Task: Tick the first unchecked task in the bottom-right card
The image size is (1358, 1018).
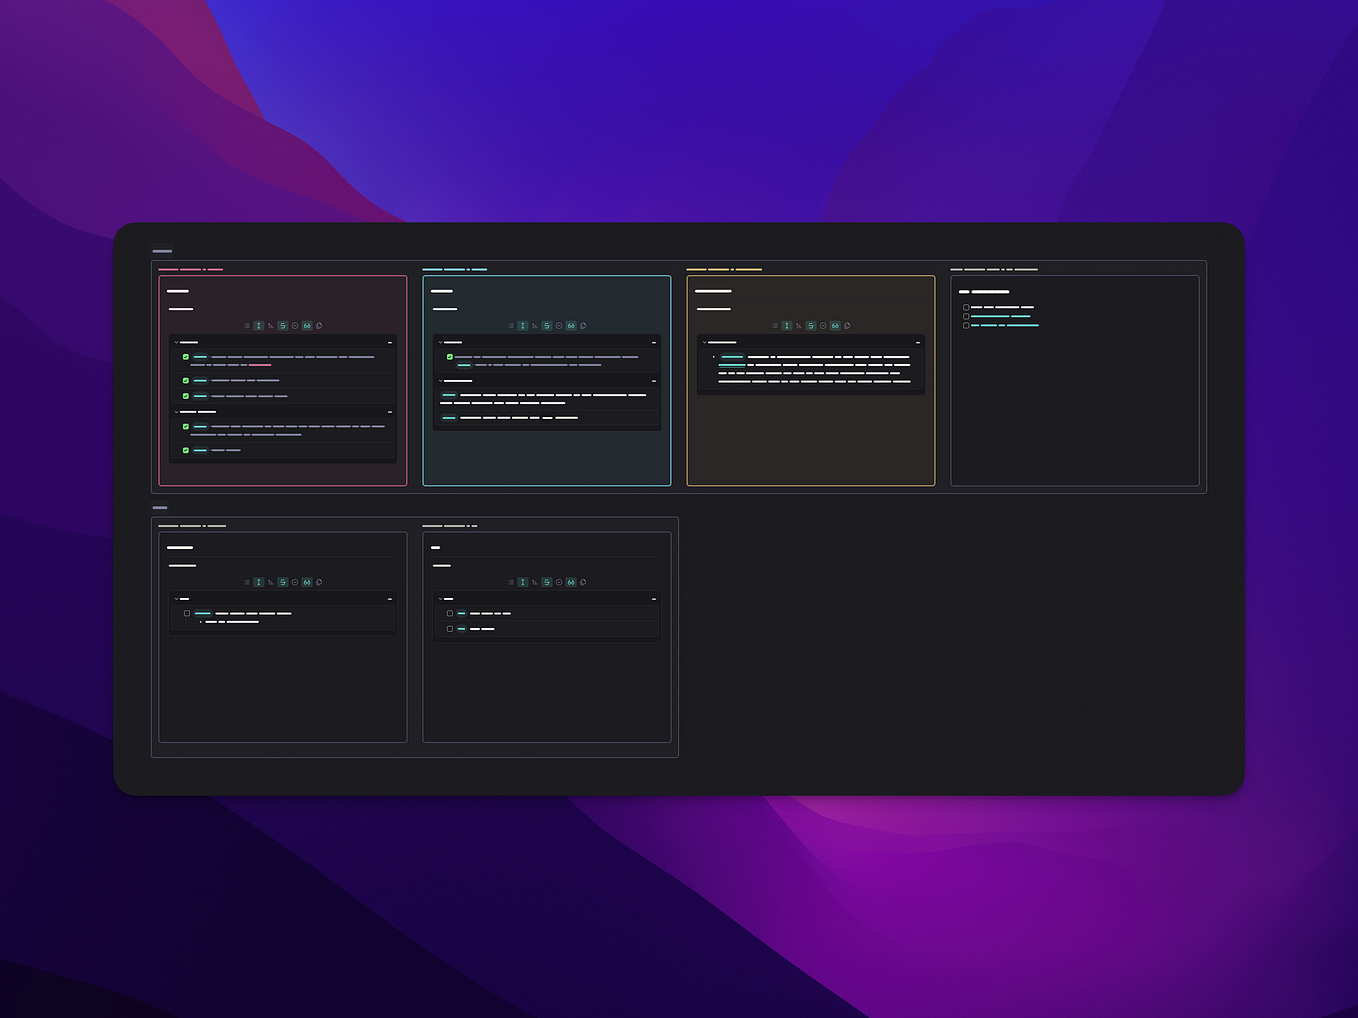Action: click(449, 614)
